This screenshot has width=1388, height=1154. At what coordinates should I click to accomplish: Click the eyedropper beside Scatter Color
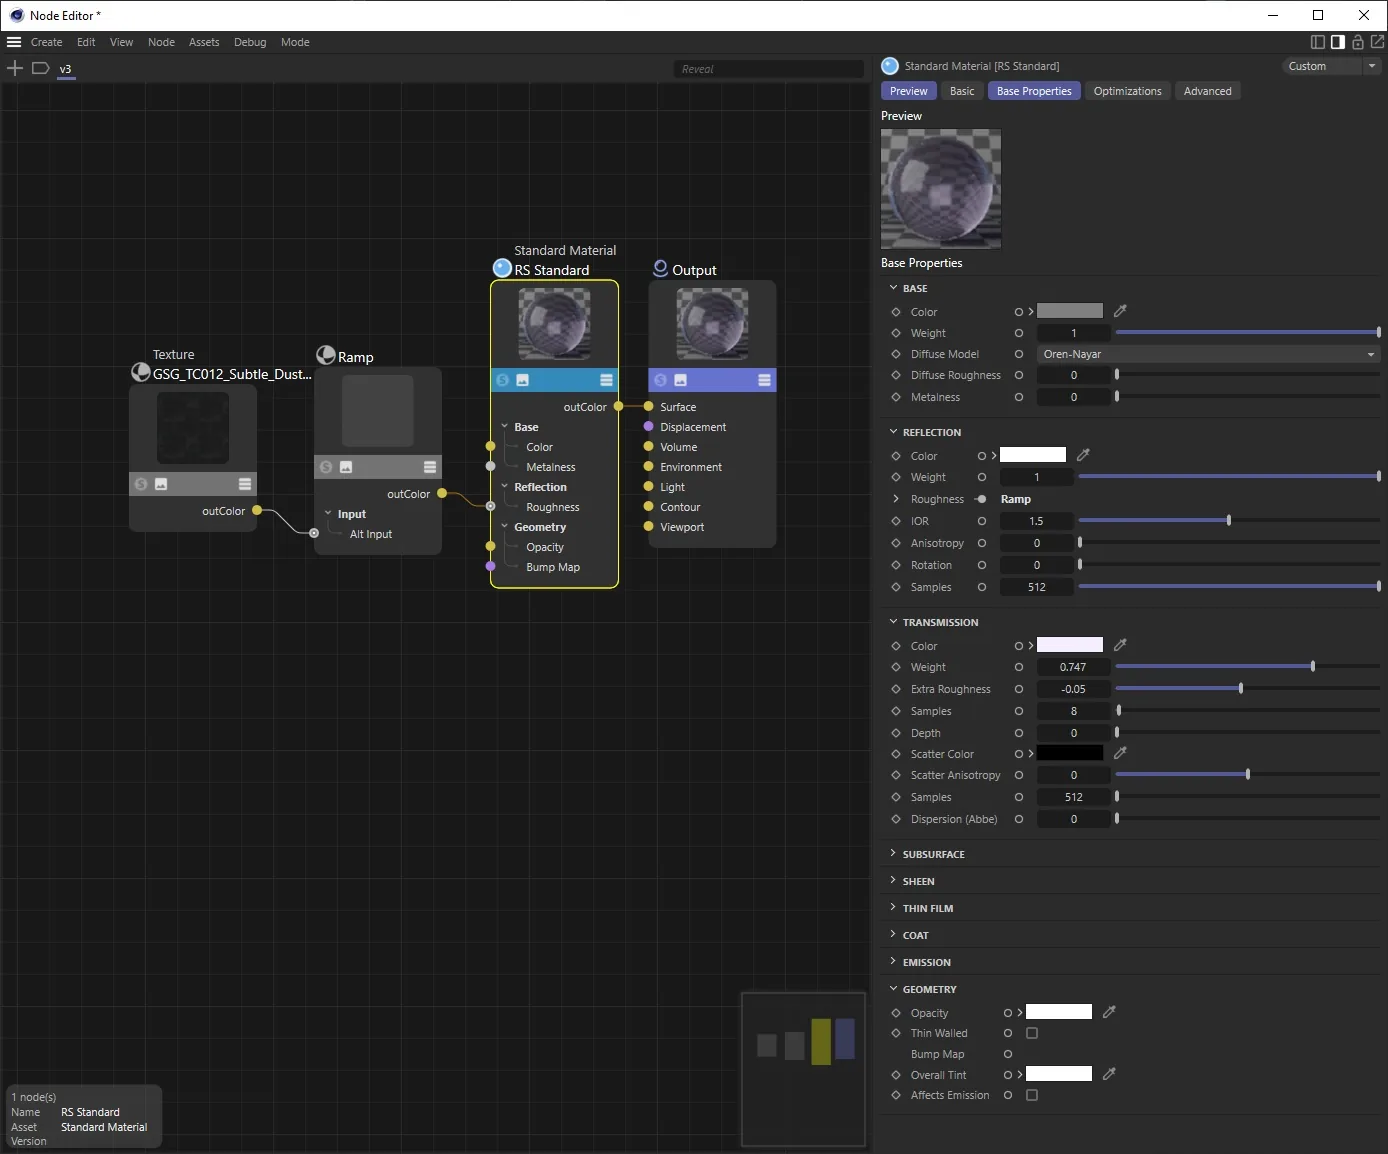1120,753
